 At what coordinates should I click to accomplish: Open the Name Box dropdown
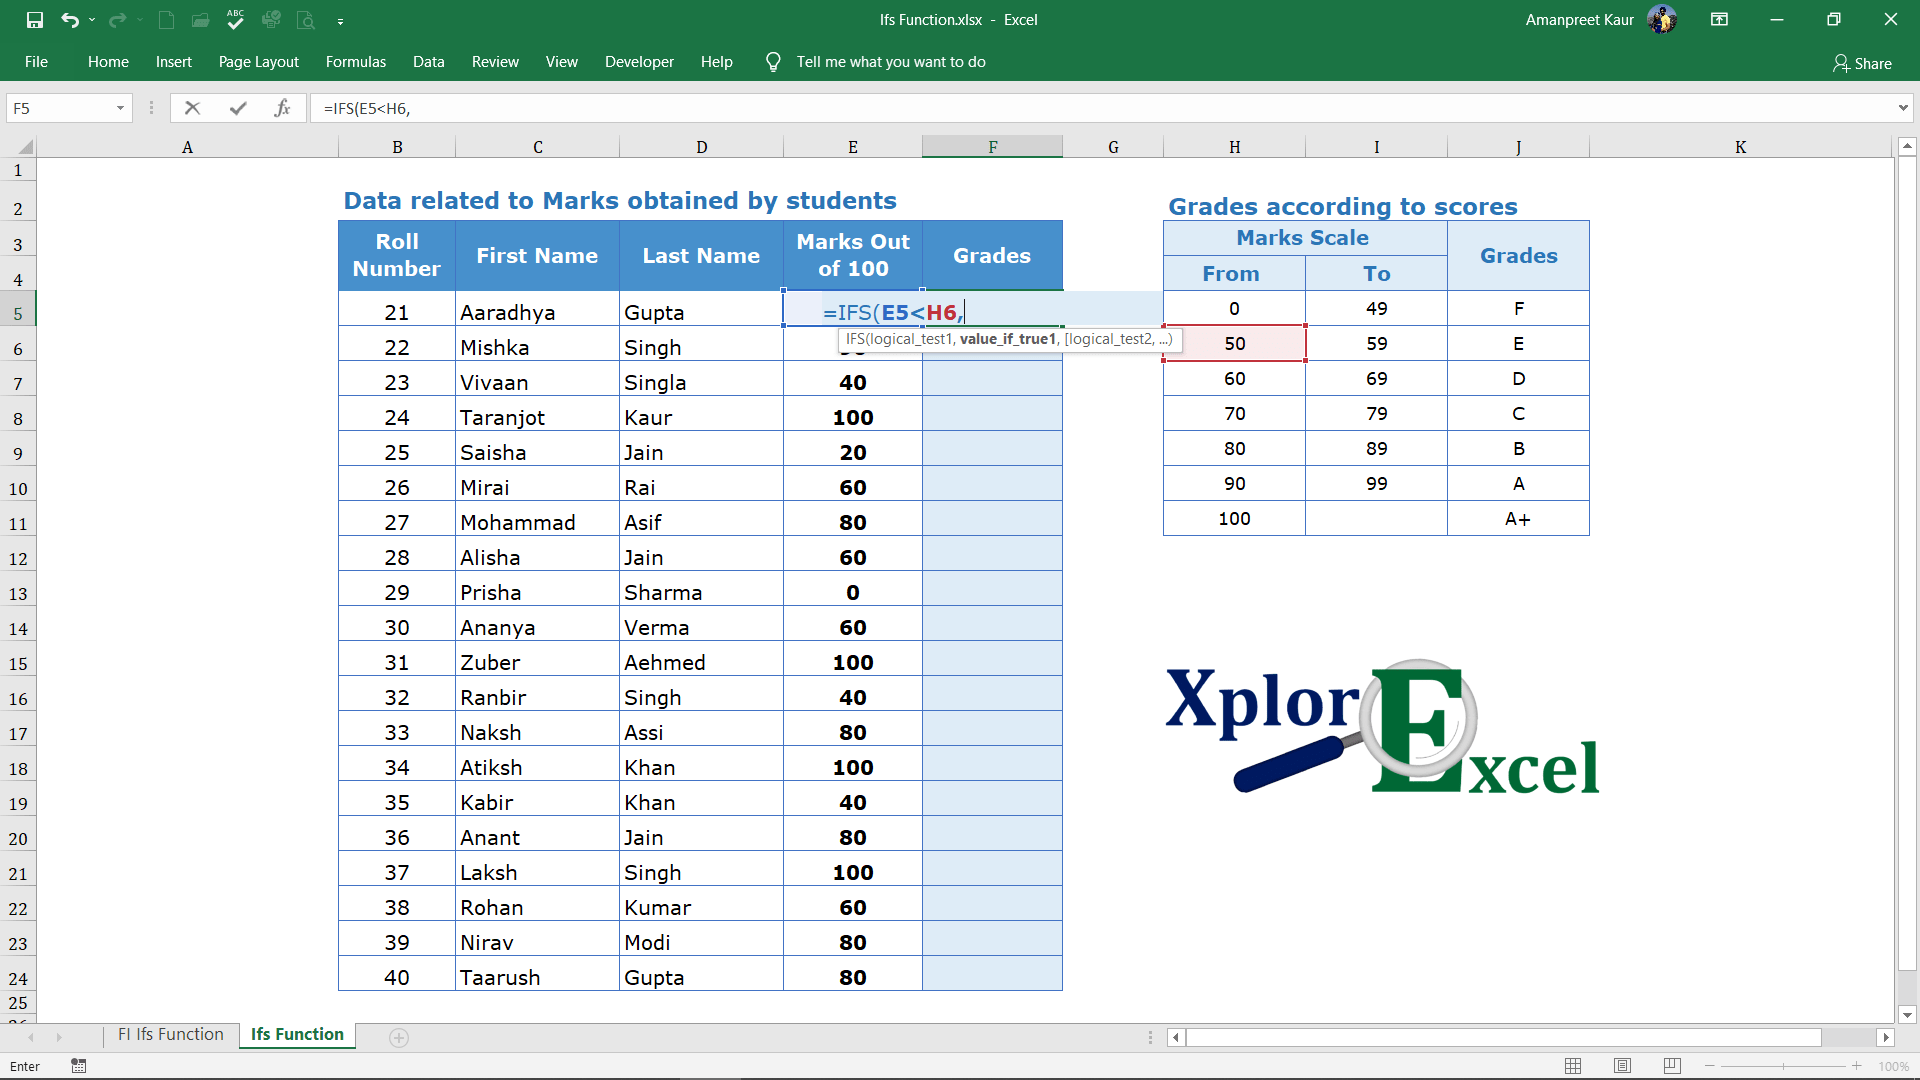[x=119, y=107]
